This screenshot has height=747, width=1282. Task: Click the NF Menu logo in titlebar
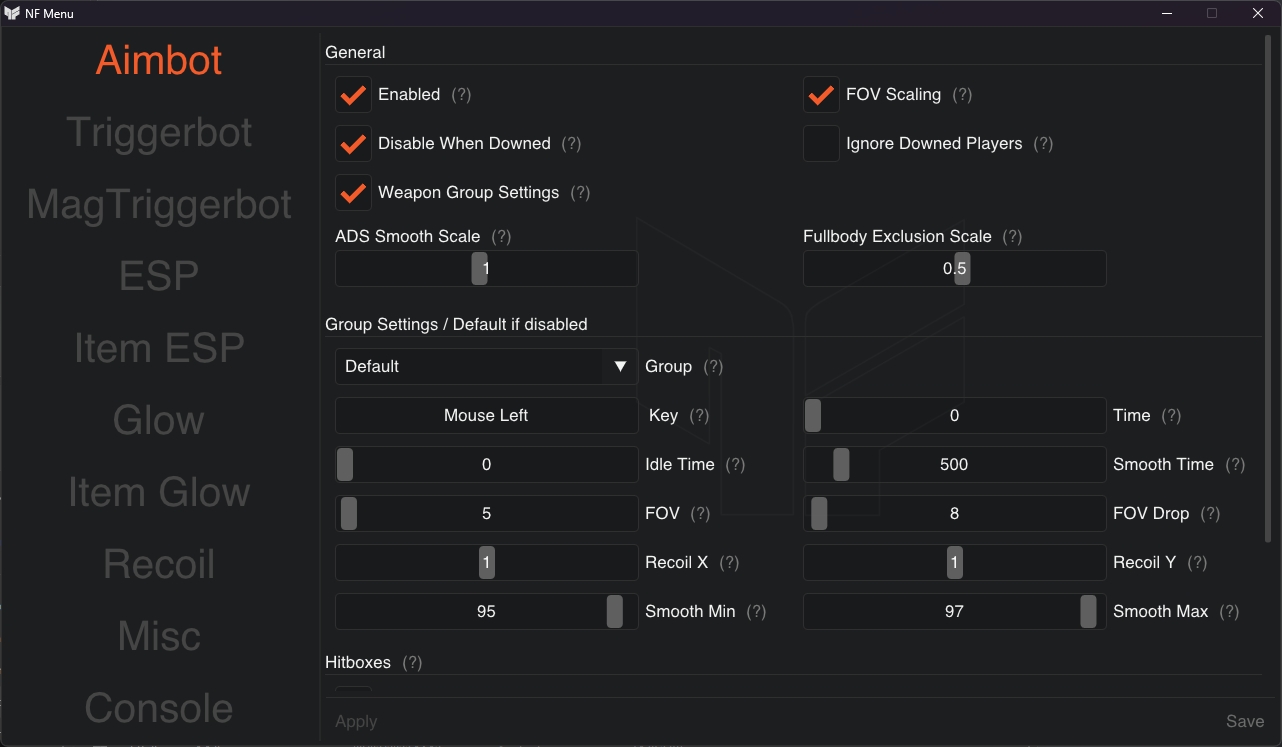coord(12,13)
